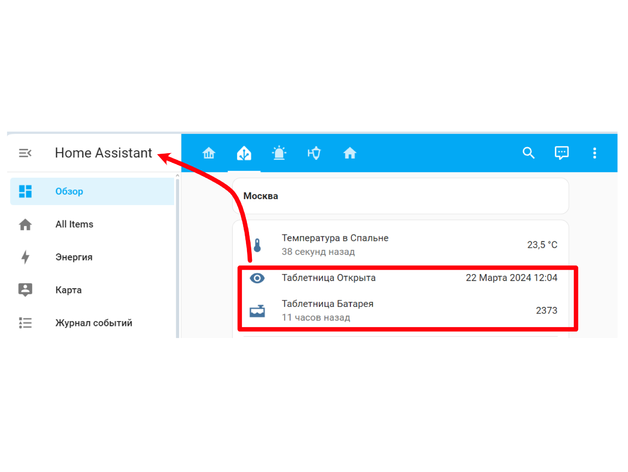Open the shield plug tab
The image size is (628, 472).
314,153
